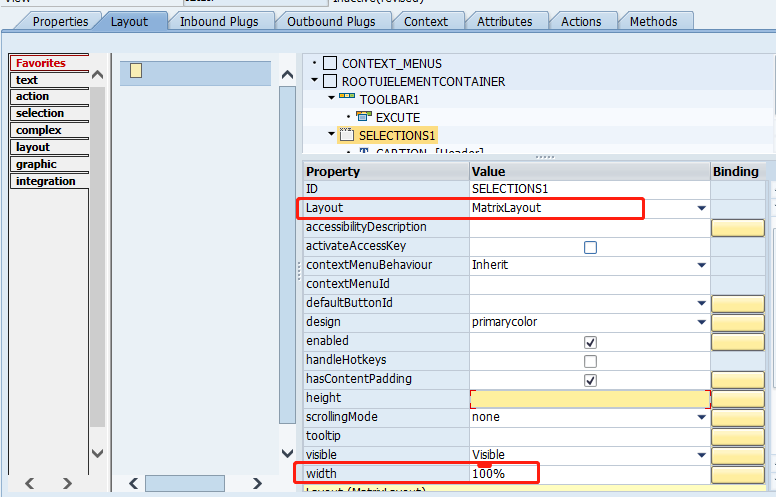
Task: Click the EXCUTE button element icon
Action: pos(364,117)
